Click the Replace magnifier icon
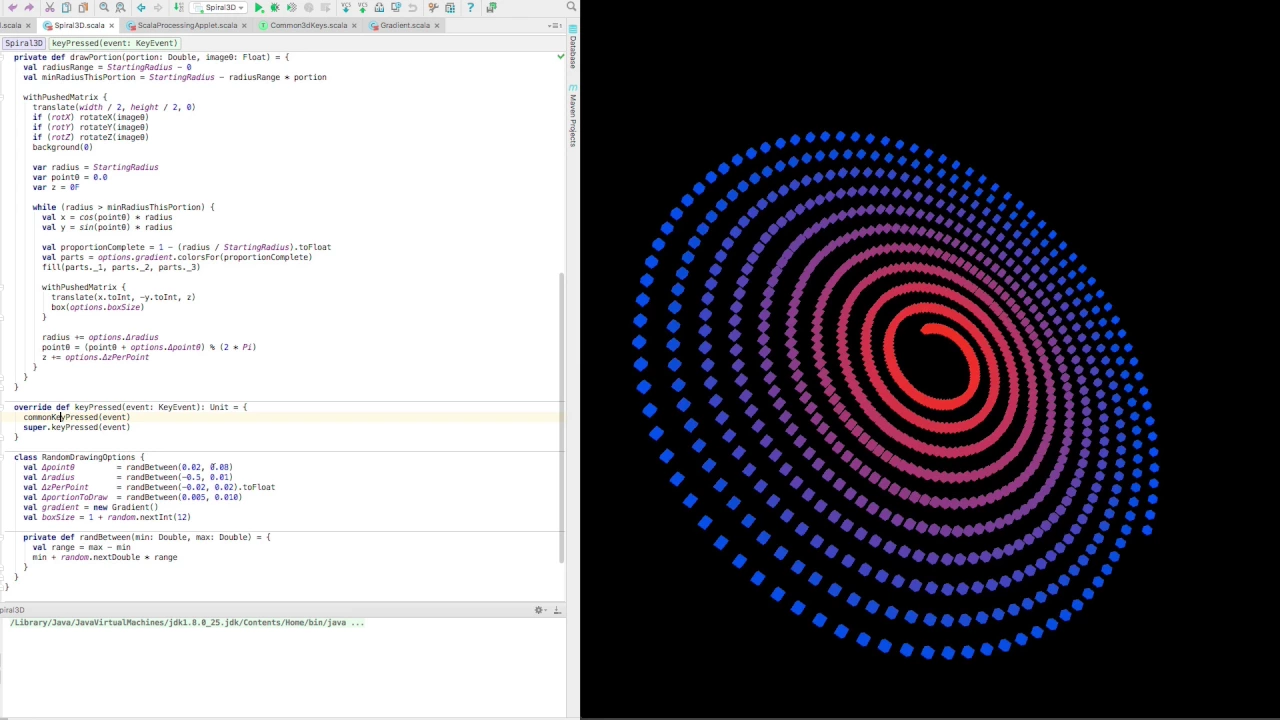Screen dimensions: 1280x720 (x=120, y=7)
